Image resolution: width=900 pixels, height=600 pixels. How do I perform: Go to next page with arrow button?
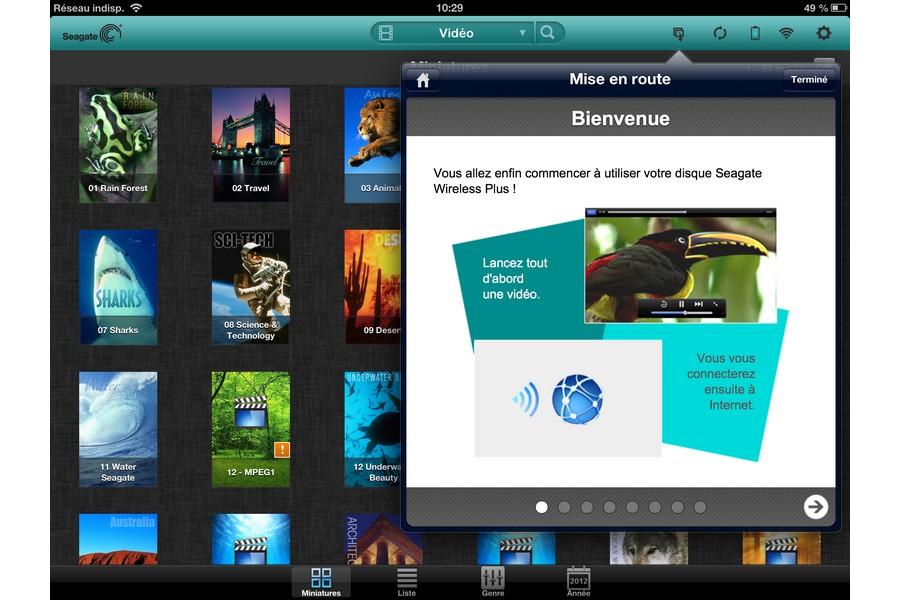tap(816, 507)
